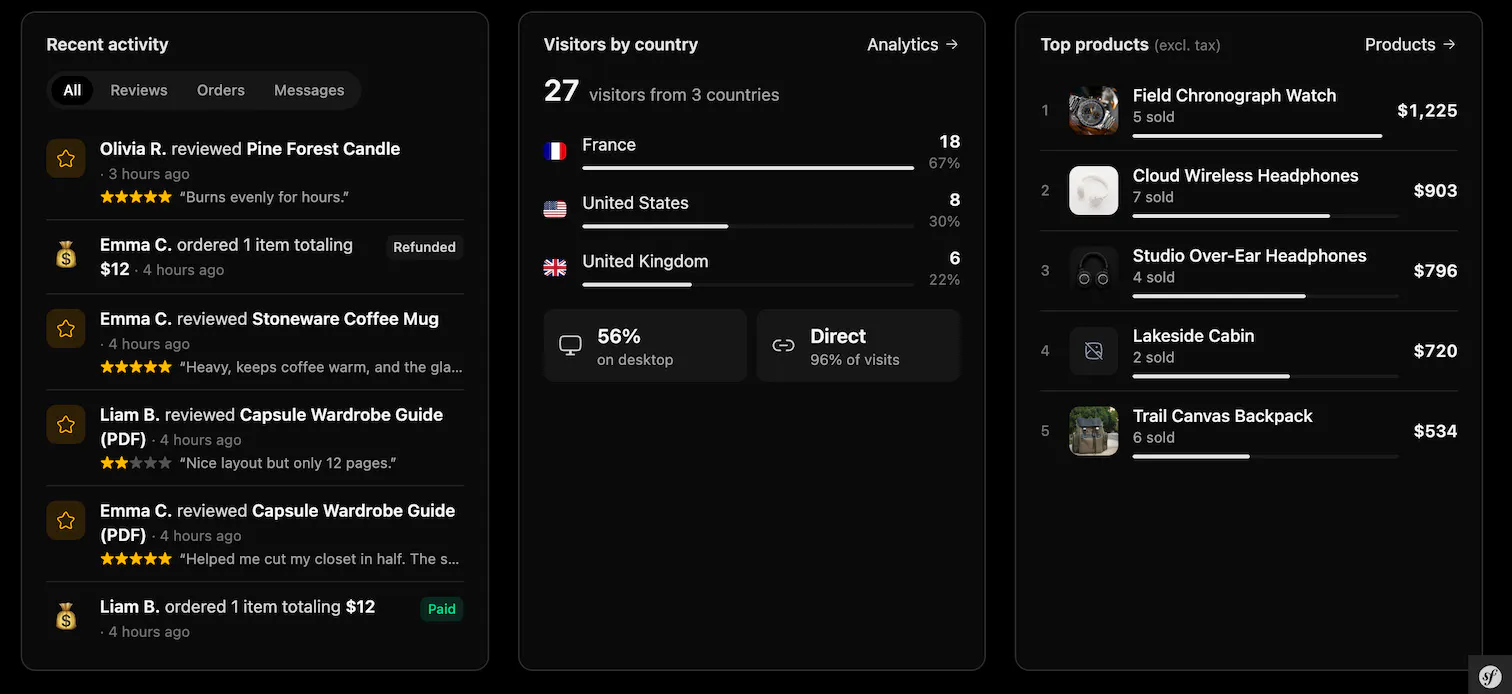
Task: Click the United Kingdom visitors progress bar
Action: pyautogui.click(x=748, y=284)
